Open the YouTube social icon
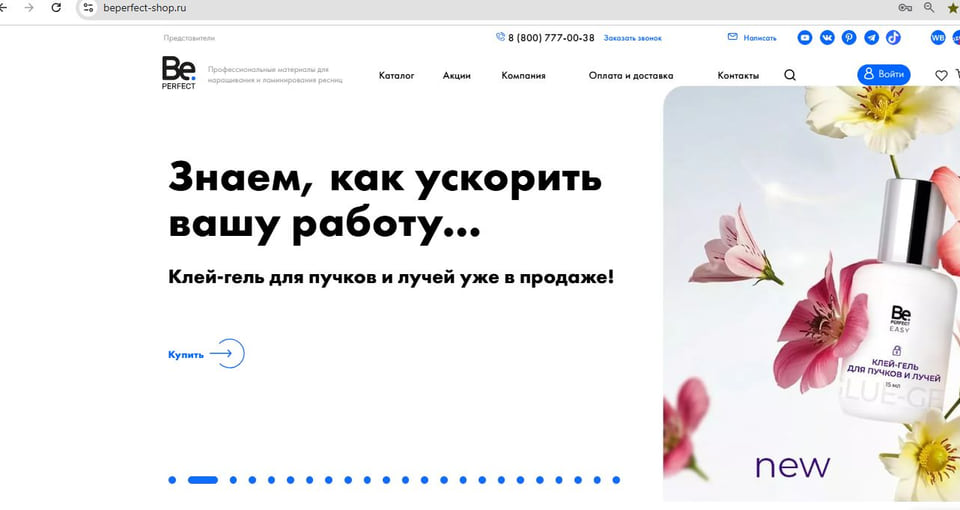Screen dimensions: 960x510 point(804,38)
